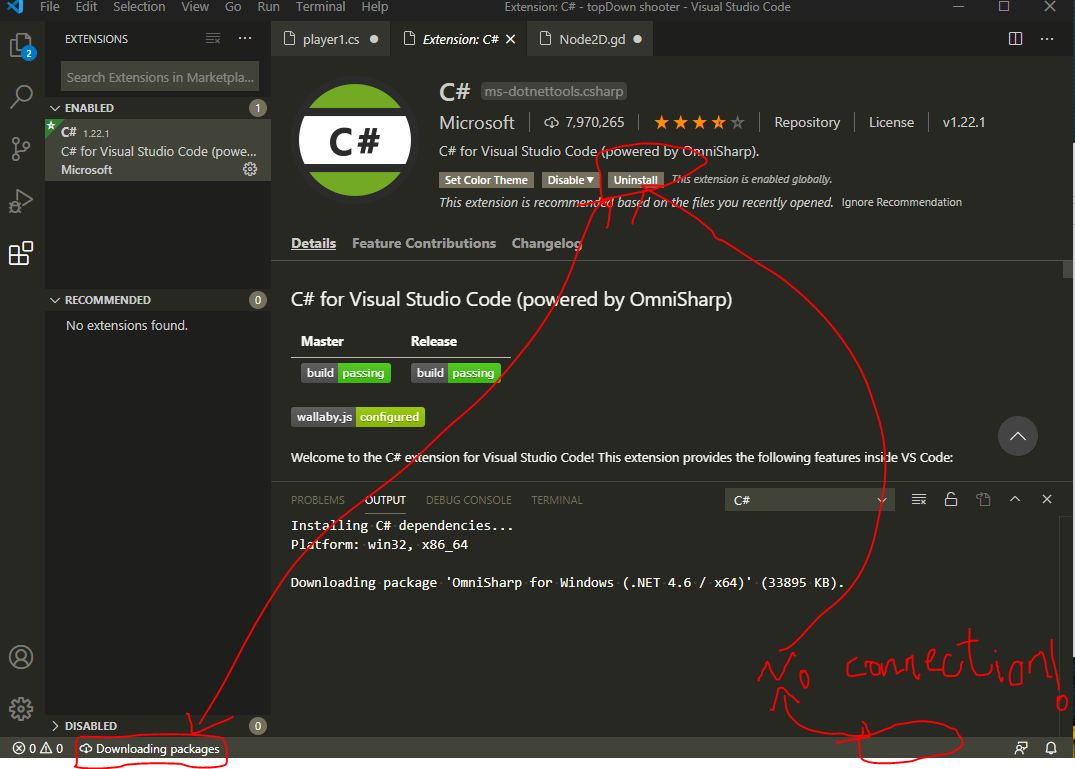Toggle panel maximize with the chevron
Viewport: 1075px width, 769px height.
click(1015, 499)
